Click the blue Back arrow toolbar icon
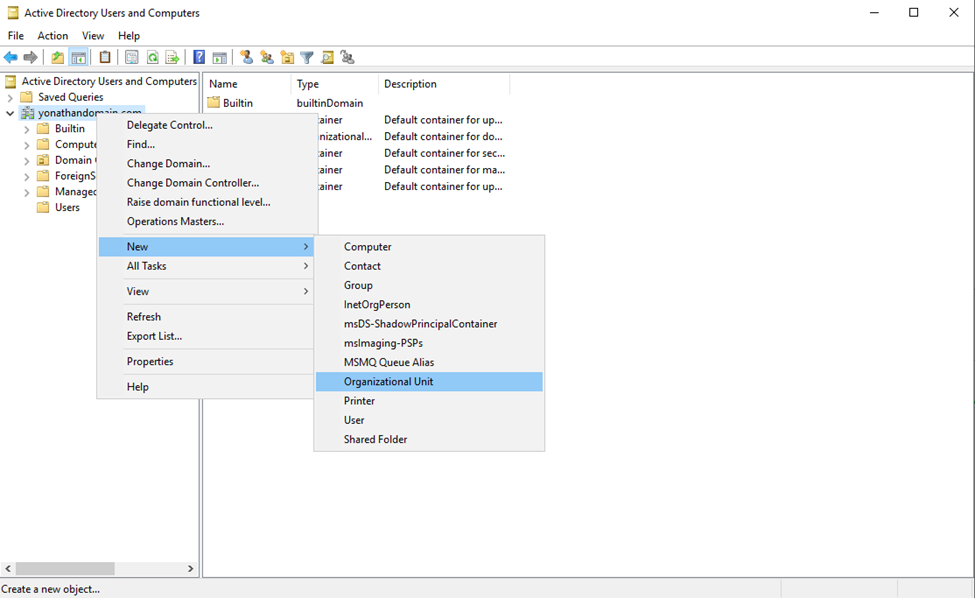The image size is (975, 598). 11,58
